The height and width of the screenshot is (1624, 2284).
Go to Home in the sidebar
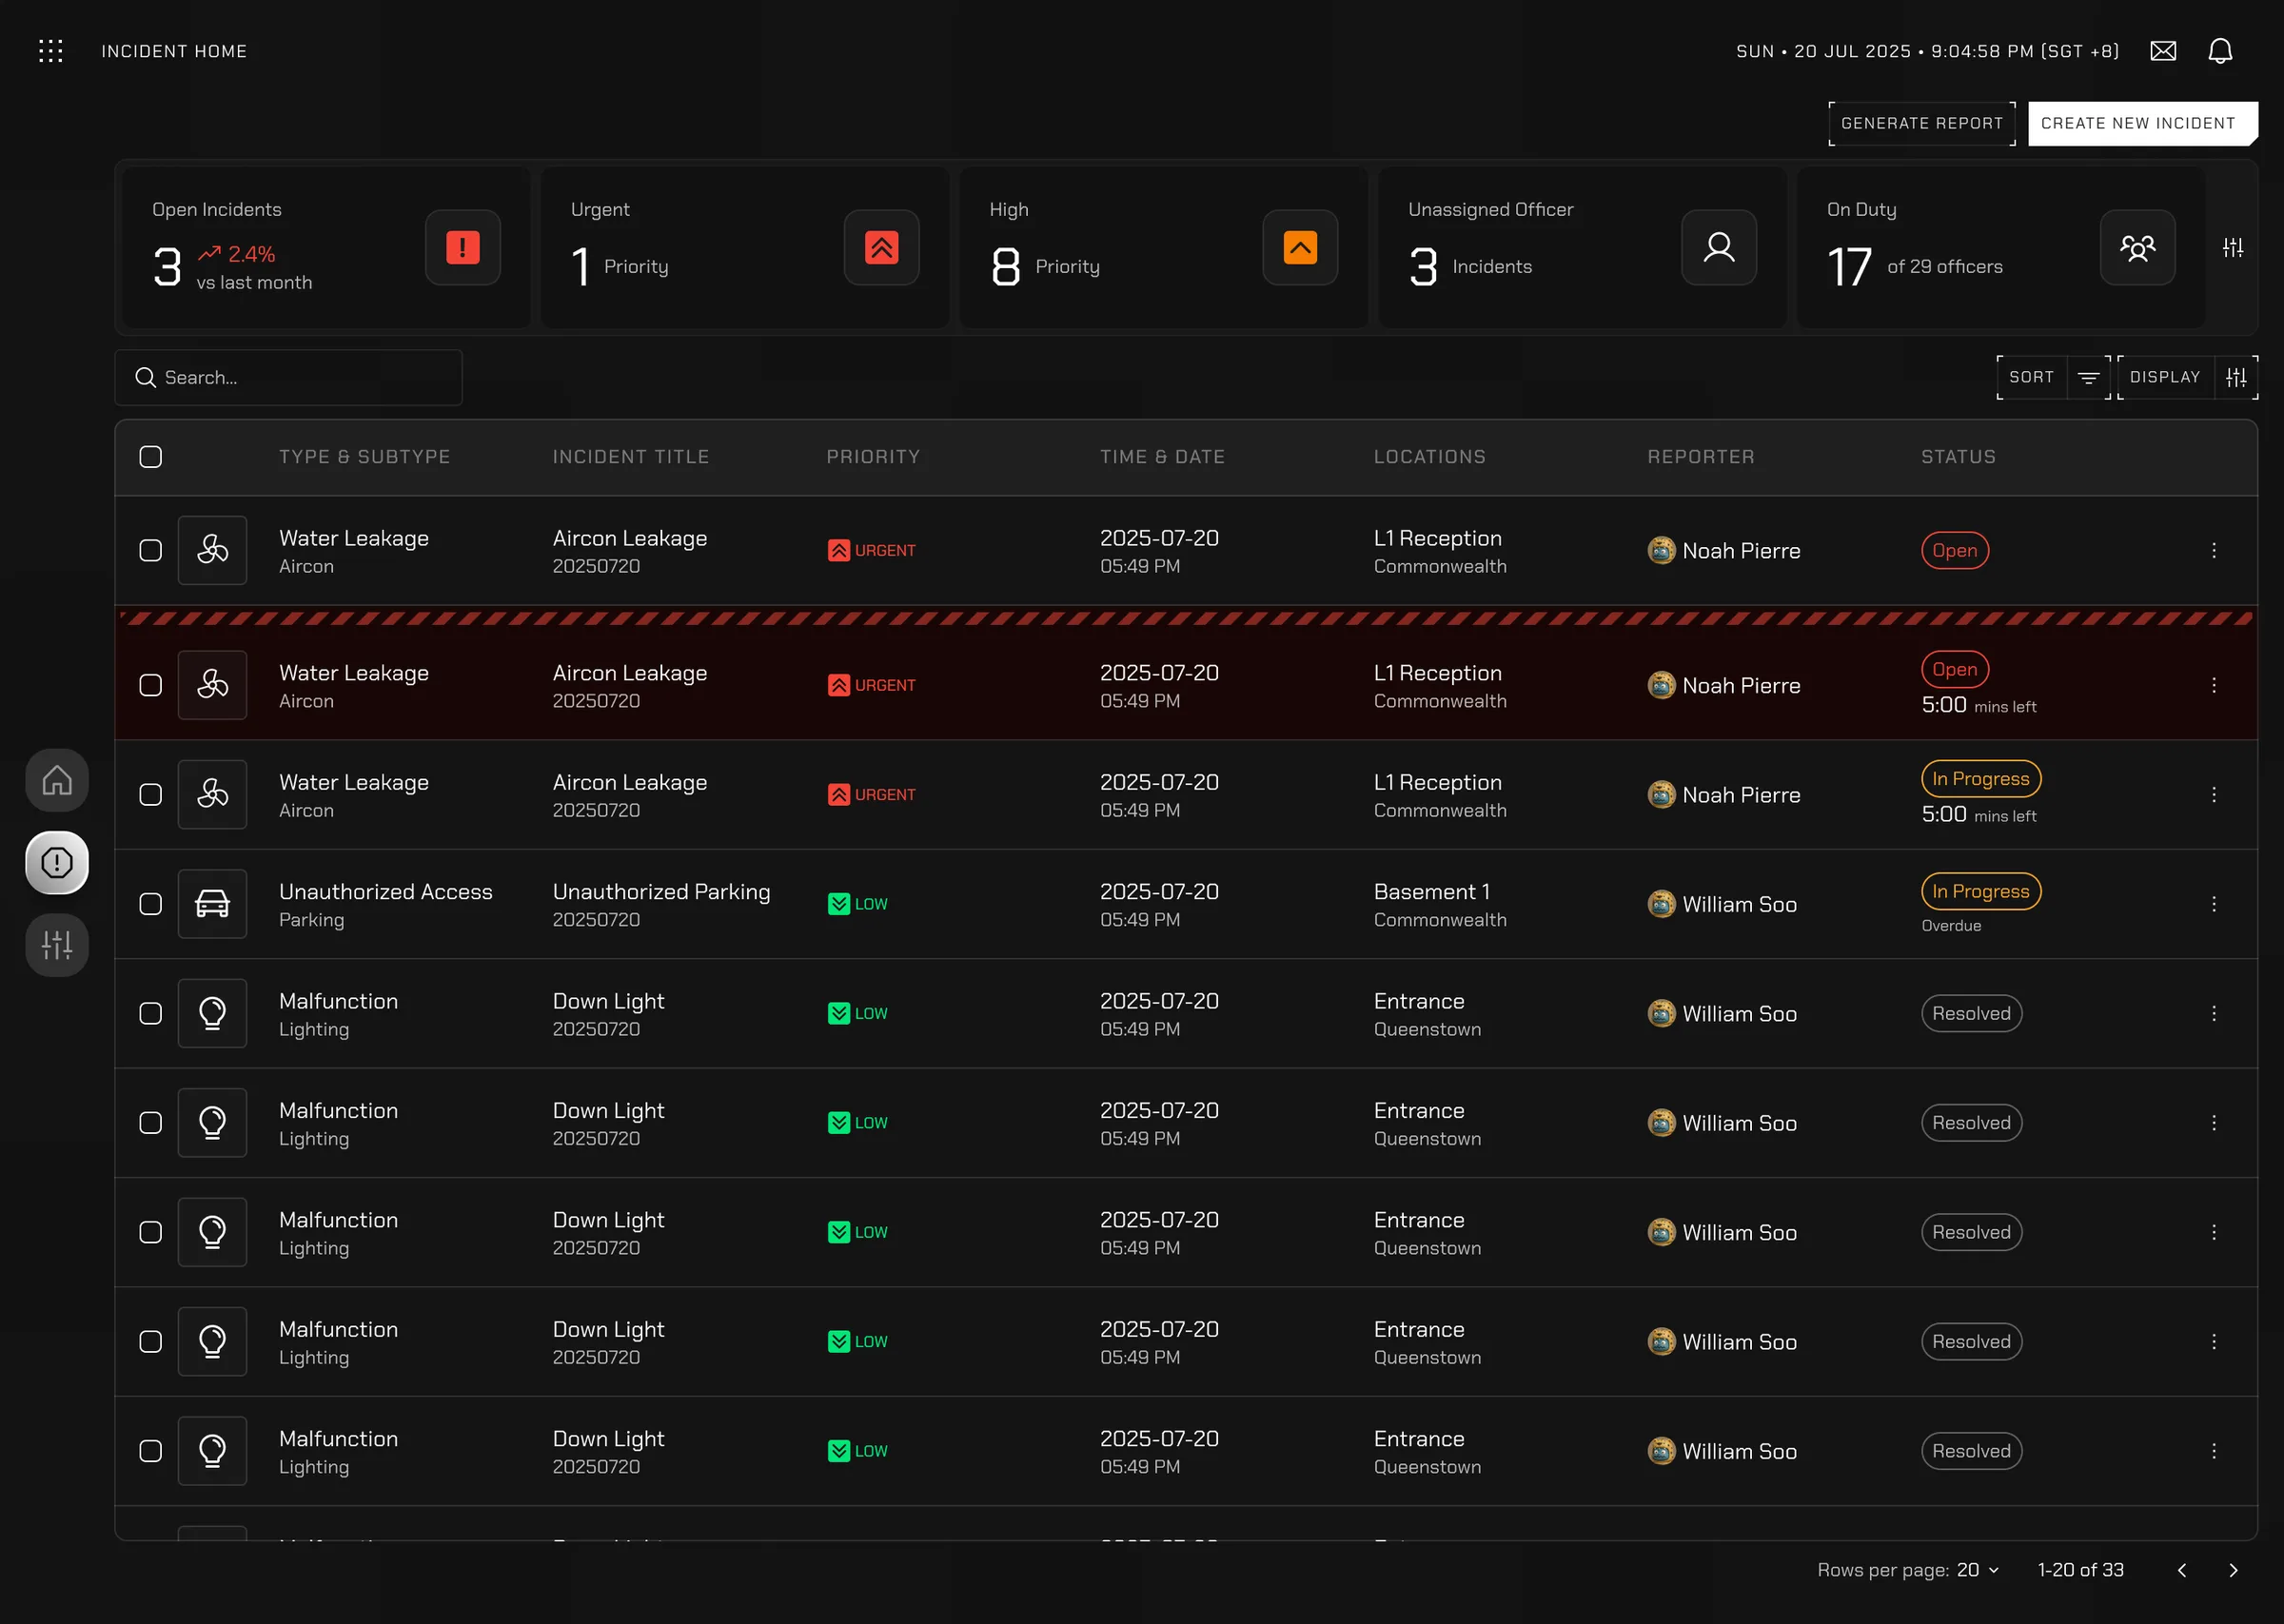point(57,780)
